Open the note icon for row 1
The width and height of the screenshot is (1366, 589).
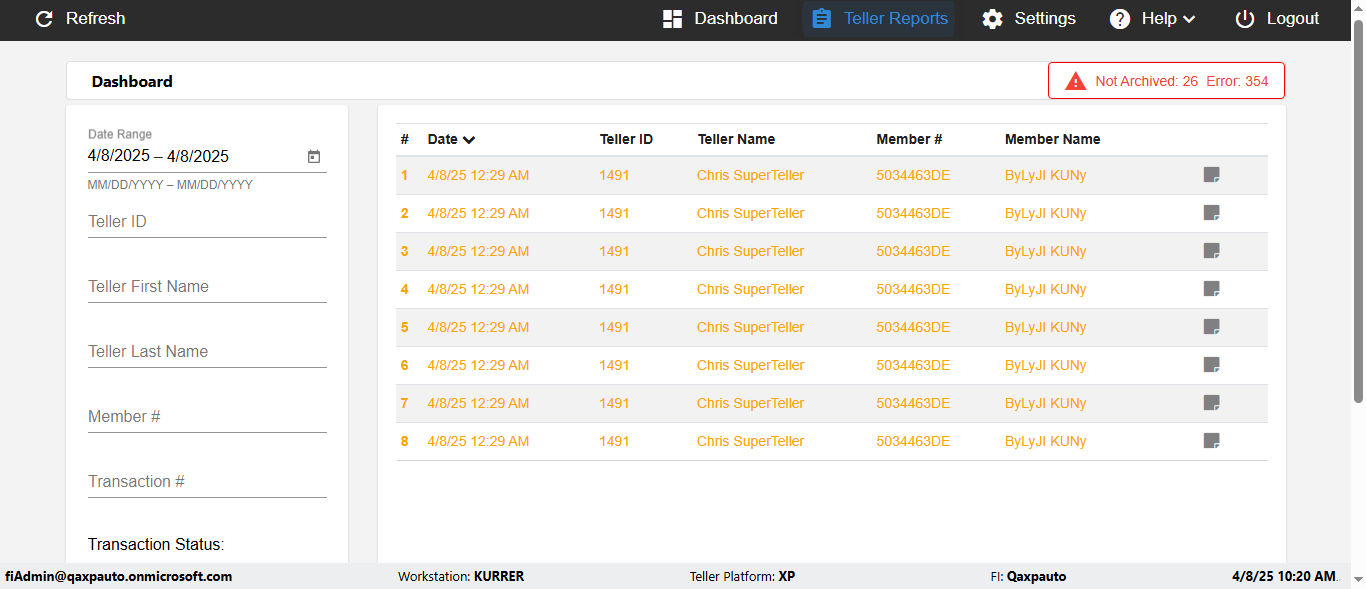click(x=1211, y=175)
